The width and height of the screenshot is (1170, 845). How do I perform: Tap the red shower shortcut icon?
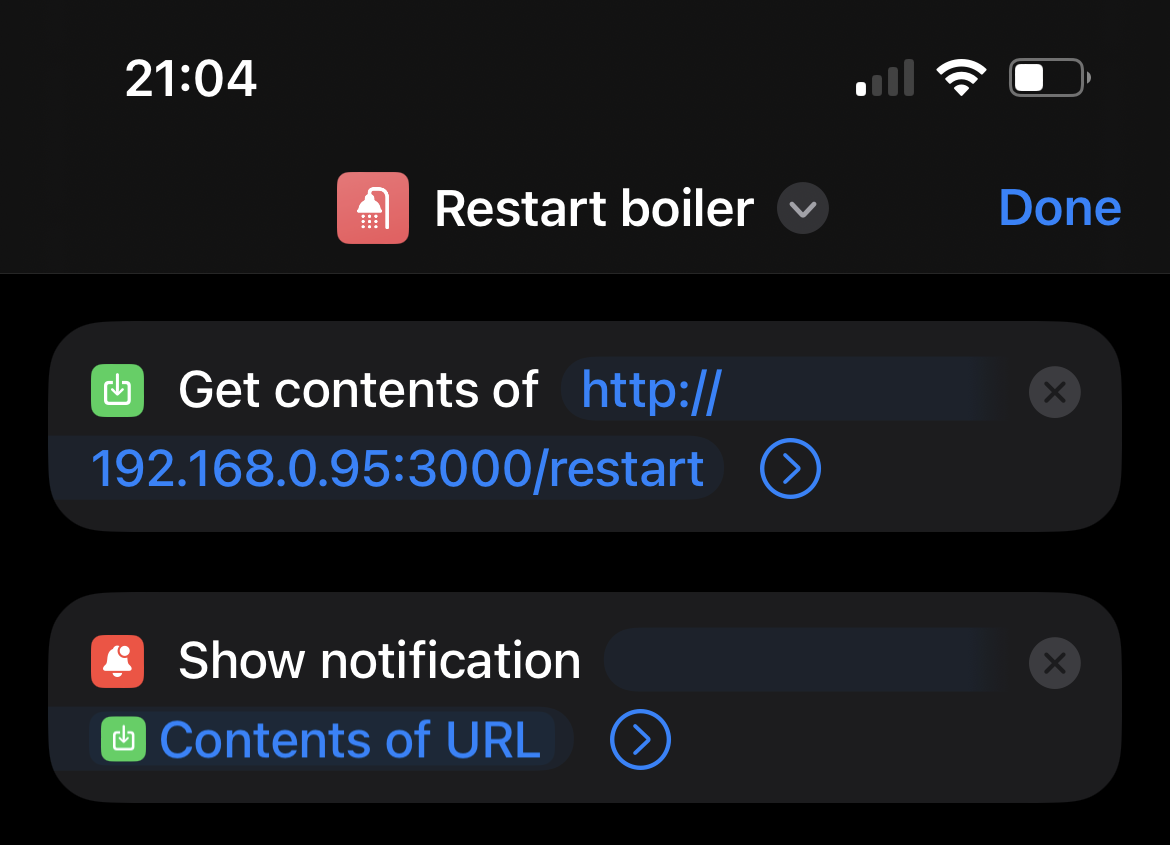[x=372, y=208]
